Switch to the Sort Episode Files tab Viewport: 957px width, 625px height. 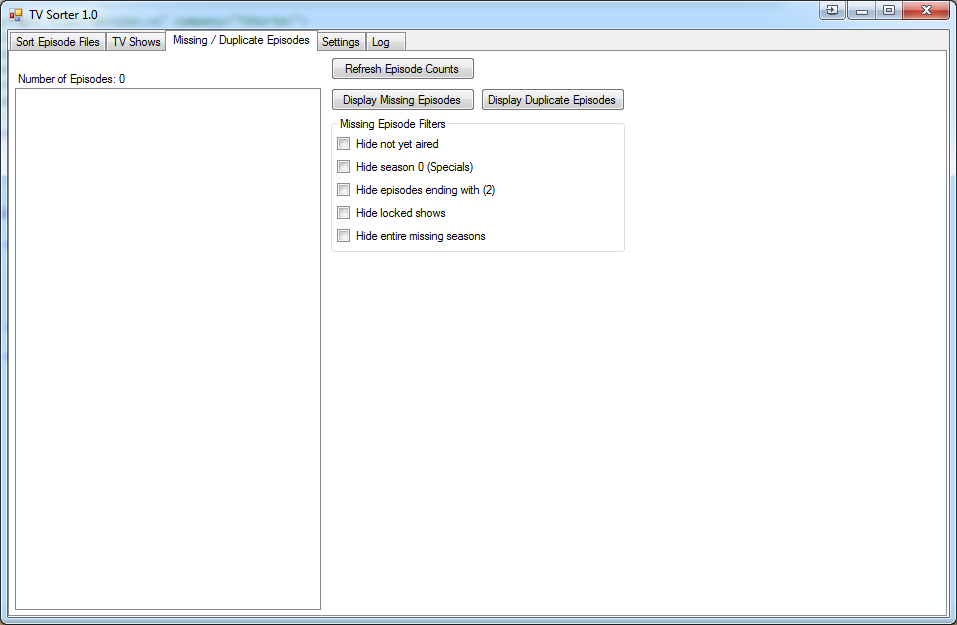pyautogui.click(x=57, y=41)
